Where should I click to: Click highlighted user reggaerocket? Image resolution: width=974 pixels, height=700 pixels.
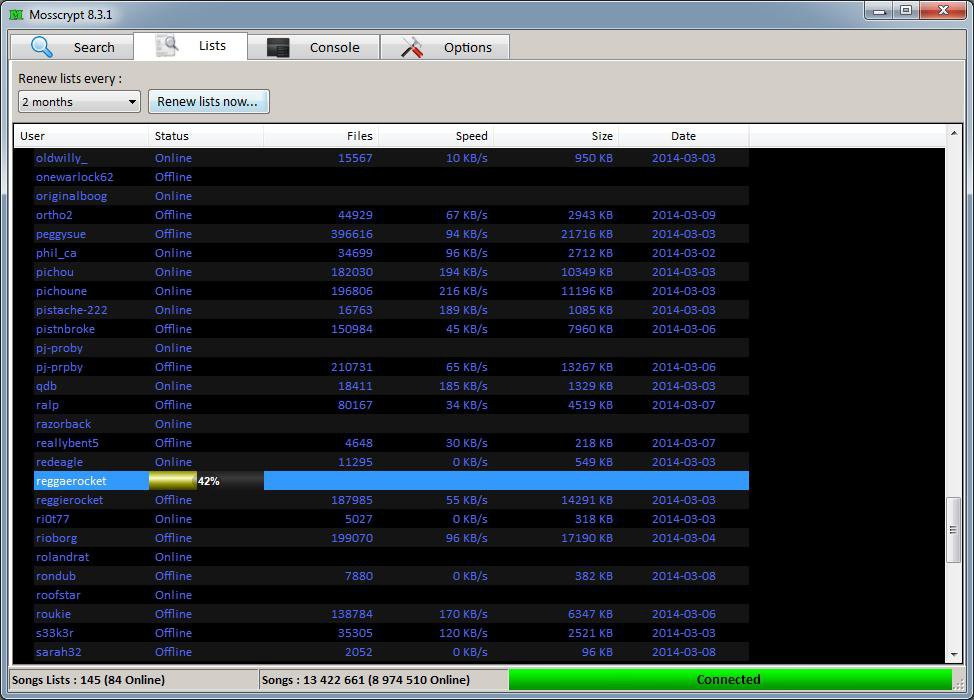click(71, 481)
